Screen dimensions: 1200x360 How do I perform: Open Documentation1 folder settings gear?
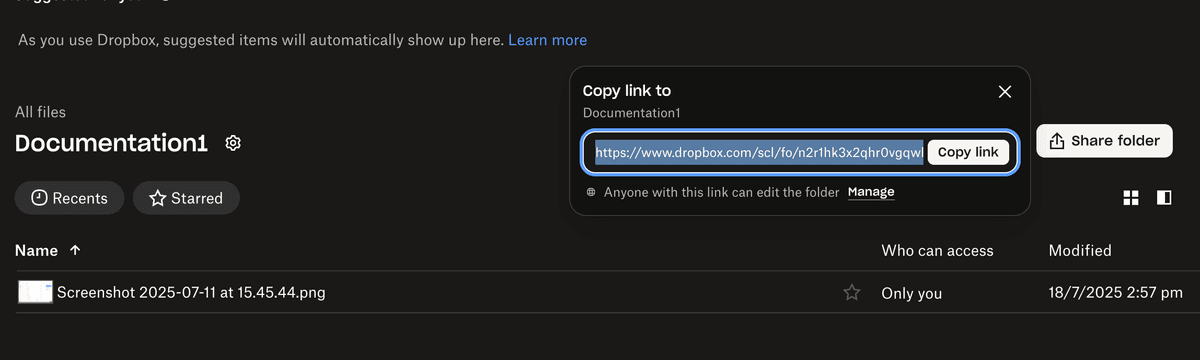233,143
